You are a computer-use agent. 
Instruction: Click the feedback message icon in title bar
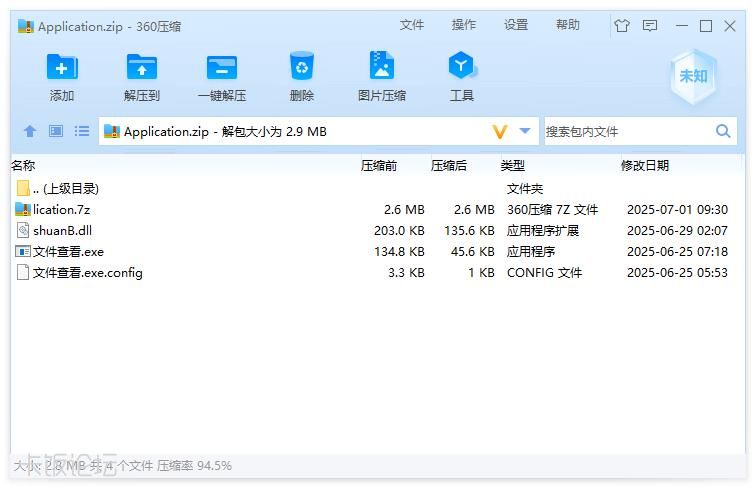click(650, 26)
